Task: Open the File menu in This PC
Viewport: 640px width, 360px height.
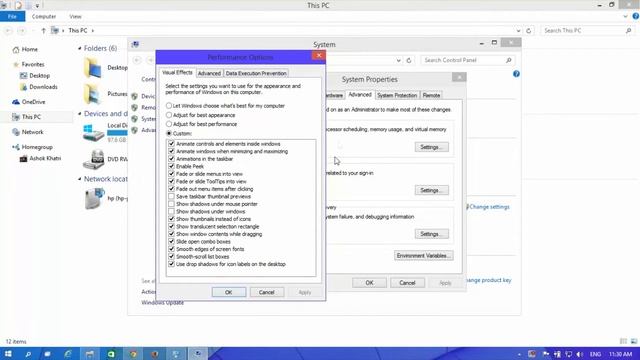Action: (12, 17)
